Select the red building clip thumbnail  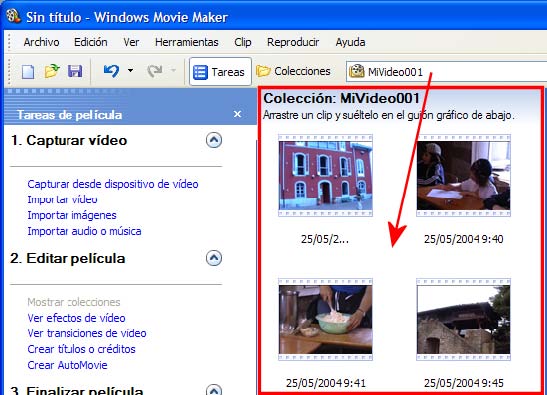[325, 176]
